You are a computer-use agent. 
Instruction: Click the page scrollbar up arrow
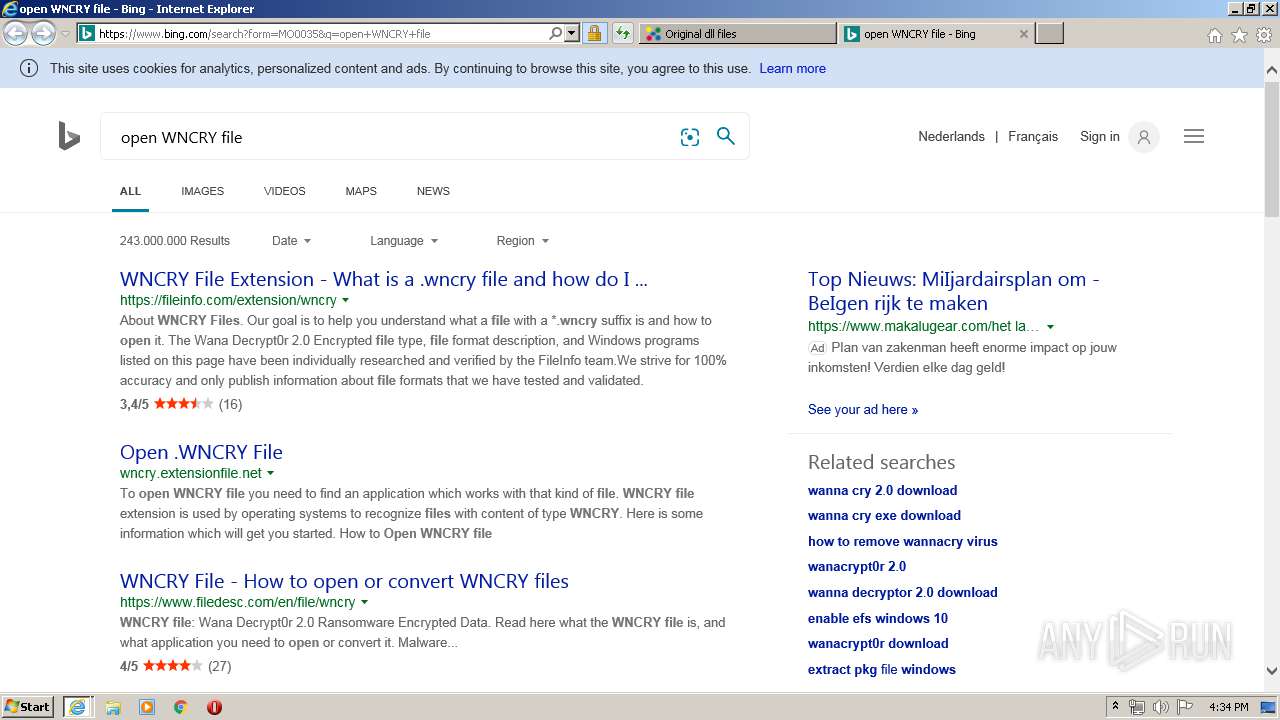point(1272,71)
